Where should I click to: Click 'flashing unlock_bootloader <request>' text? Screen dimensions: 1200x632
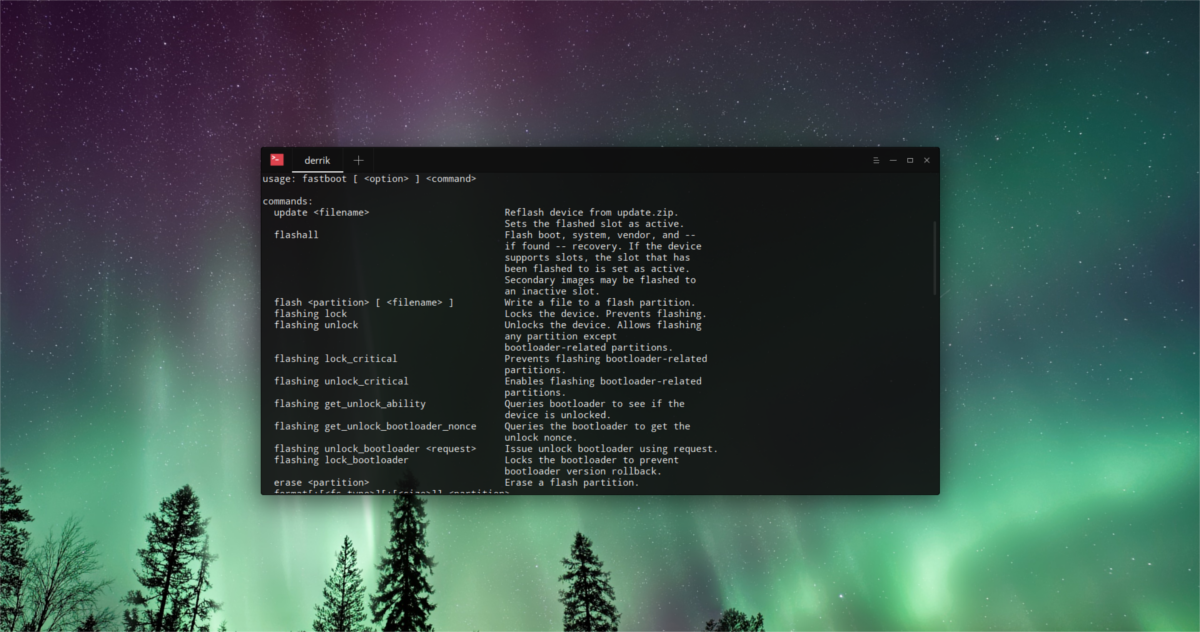pyautogui.click(x=375, y=449)
